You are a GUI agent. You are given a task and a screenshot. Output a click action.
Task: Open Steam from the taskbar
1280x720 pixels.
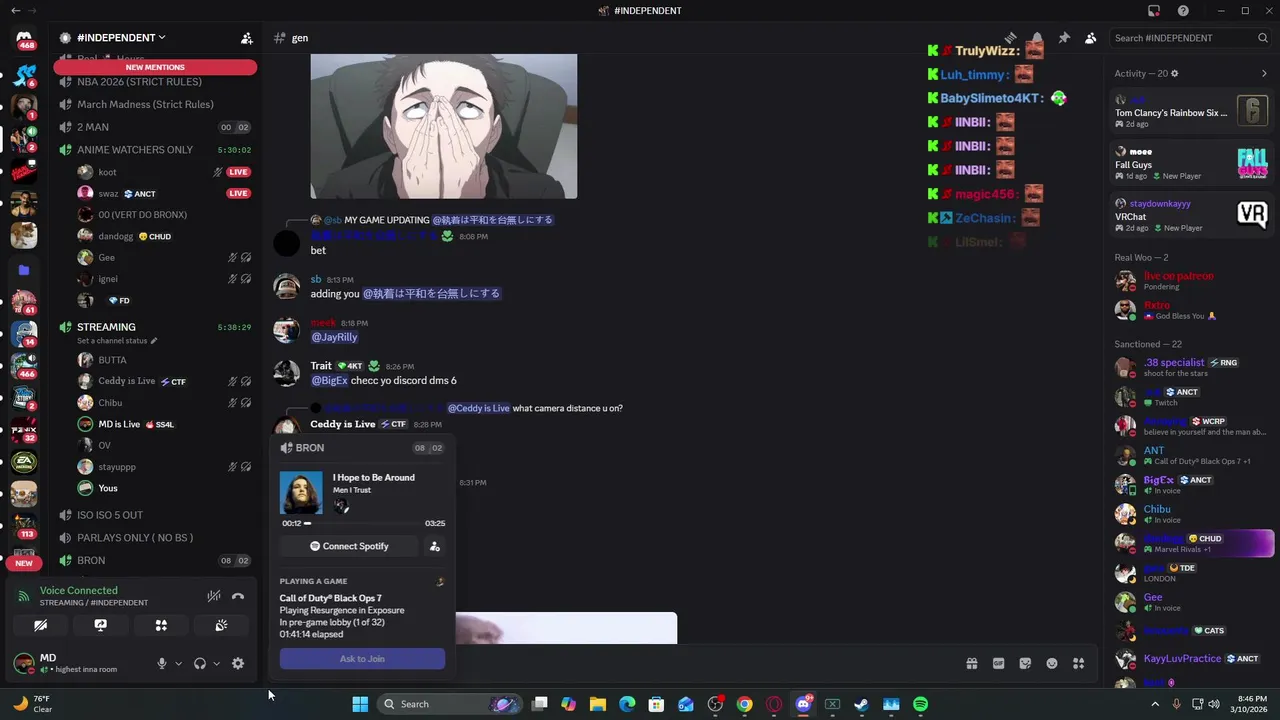tap(861, 704)
